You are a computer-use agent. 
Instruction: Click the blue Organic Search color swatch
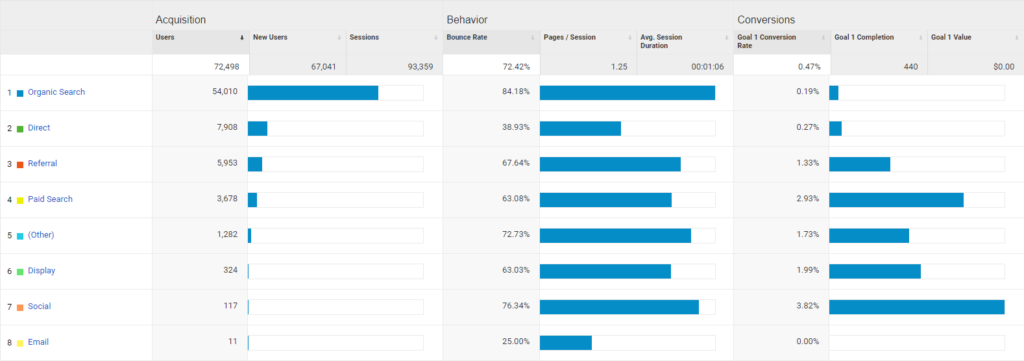[20, 93]
